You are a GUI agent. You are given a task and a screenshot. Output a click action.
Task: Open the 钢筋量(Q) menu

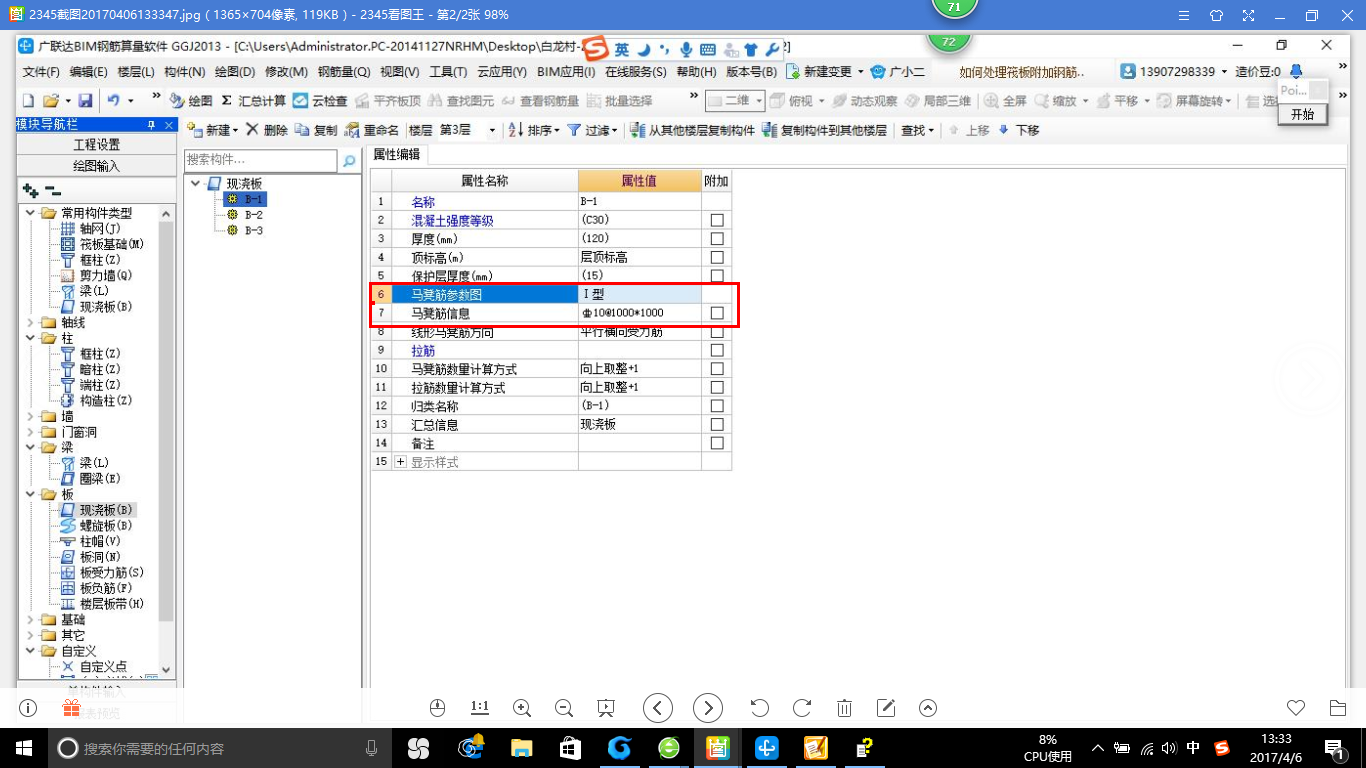(344, 72)
